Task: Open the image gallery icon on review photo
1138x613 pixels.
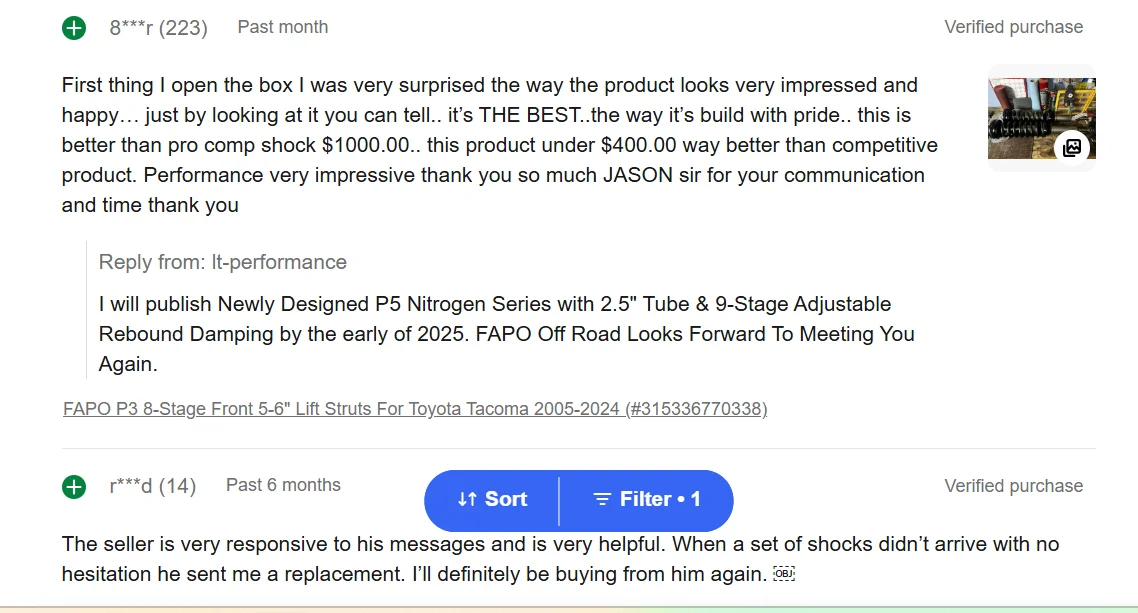Action: 1071,148
